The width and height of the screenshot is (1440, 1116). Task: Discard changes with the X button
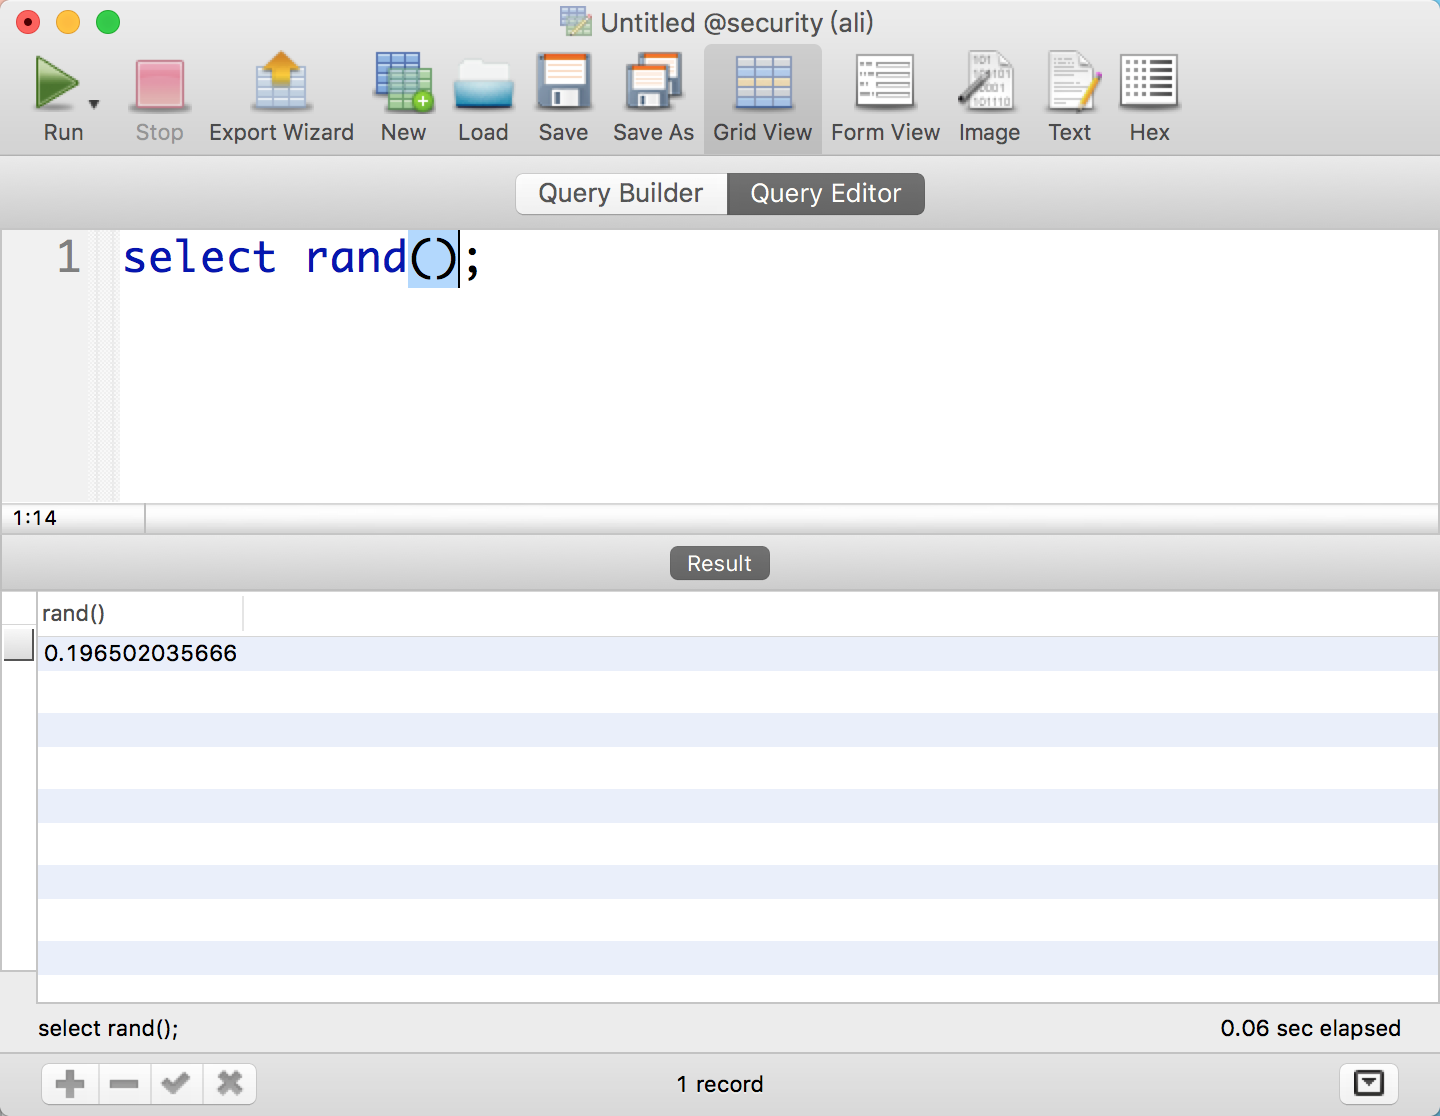pyautogui.click(x=230, y=1083)
